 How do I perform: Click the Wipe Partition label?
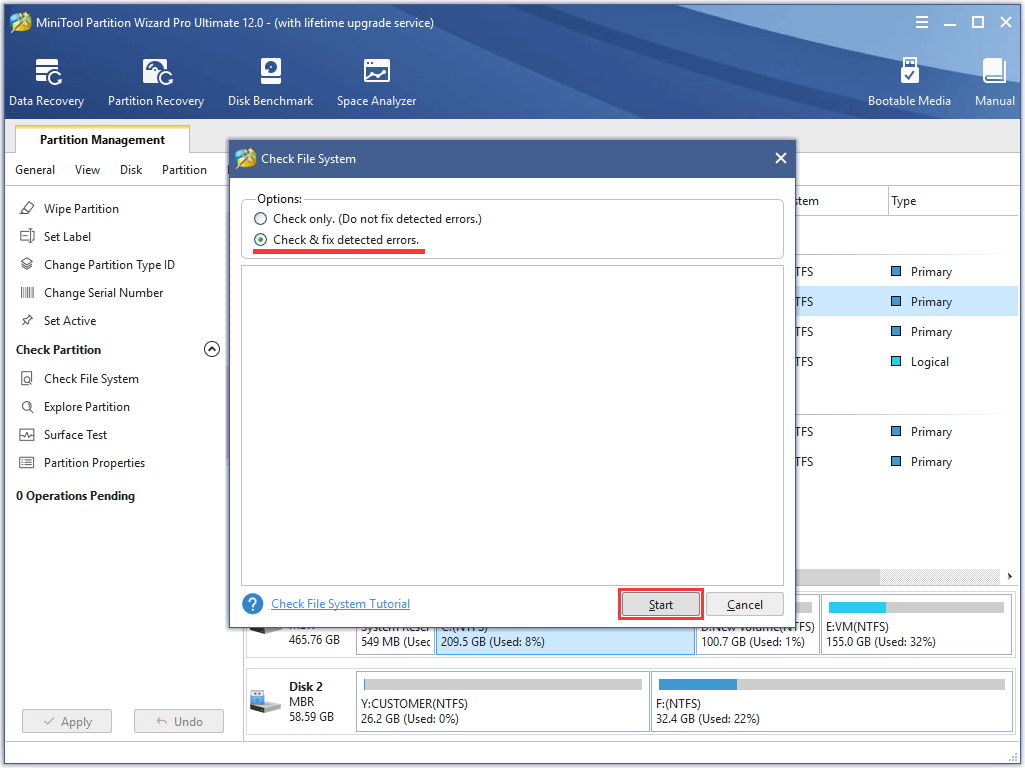pos(81,209)
